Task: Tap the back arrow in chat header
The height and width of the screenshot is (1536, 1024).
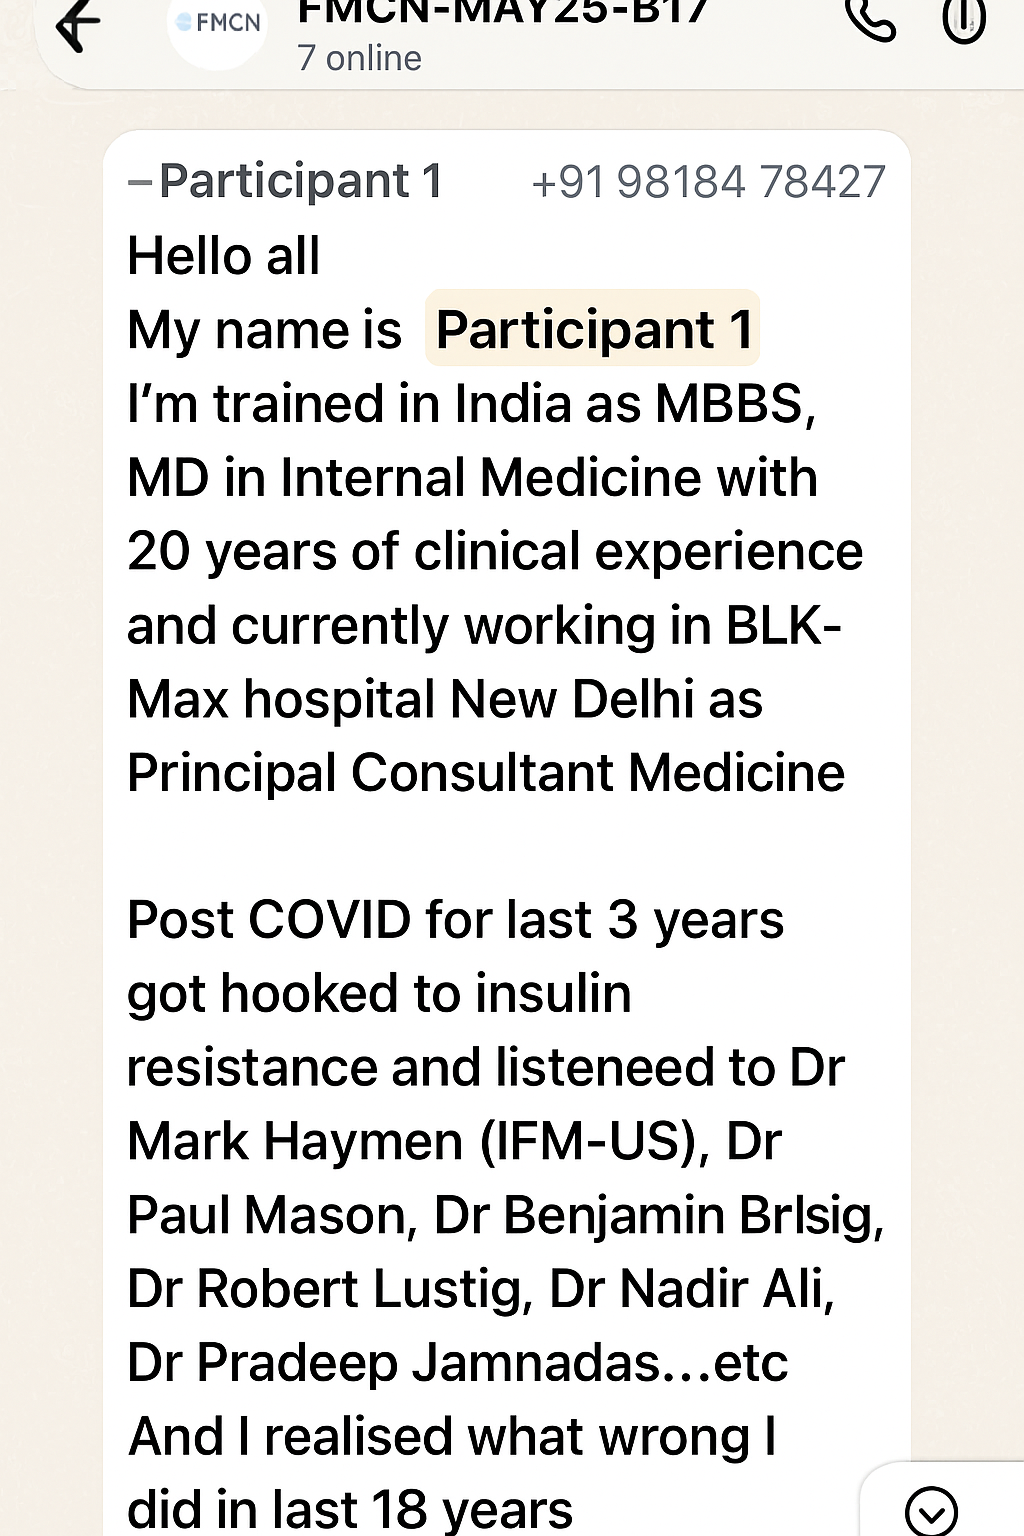Action: 78,24
